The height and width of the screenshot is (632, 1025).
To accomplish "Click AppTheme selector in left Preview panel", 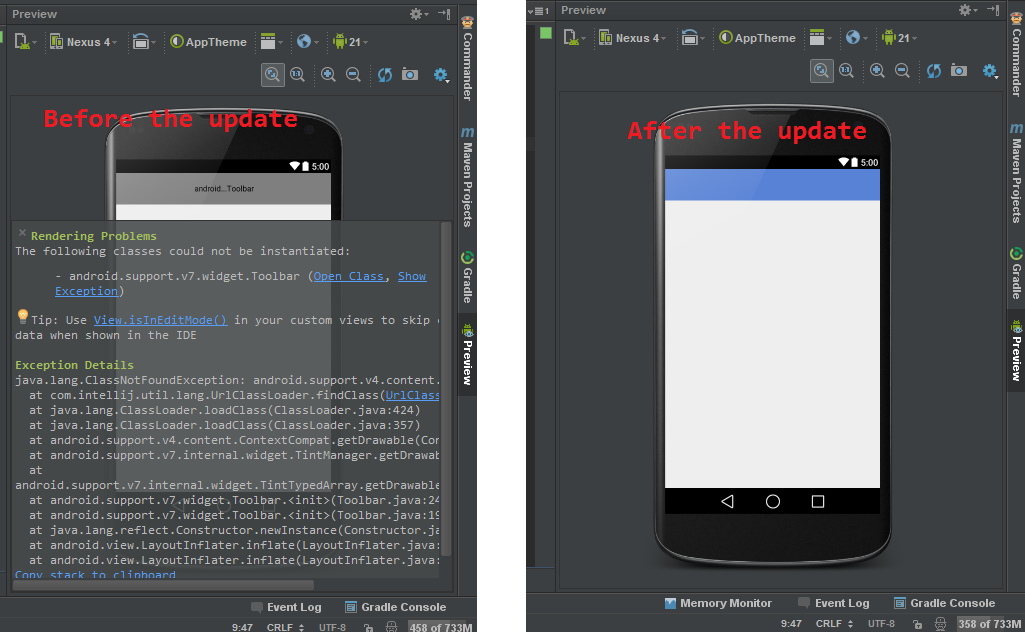I will pyautogui.click(x=209, y=42).
